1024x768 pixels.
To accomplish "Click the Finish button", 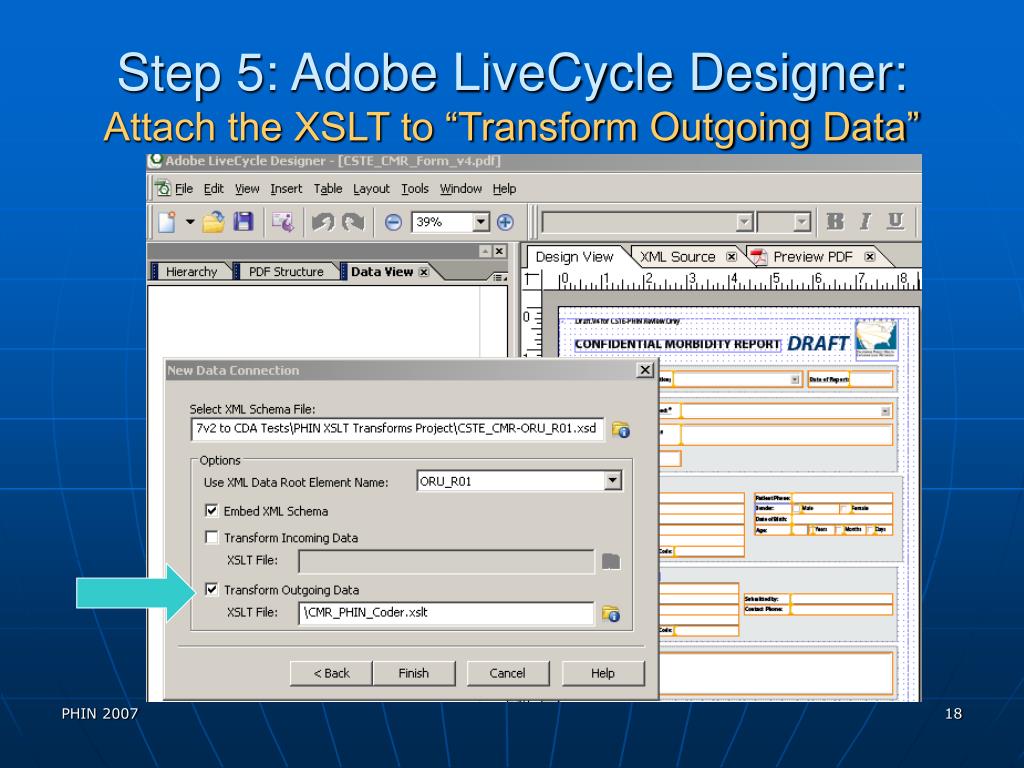I will coord(413,673).
